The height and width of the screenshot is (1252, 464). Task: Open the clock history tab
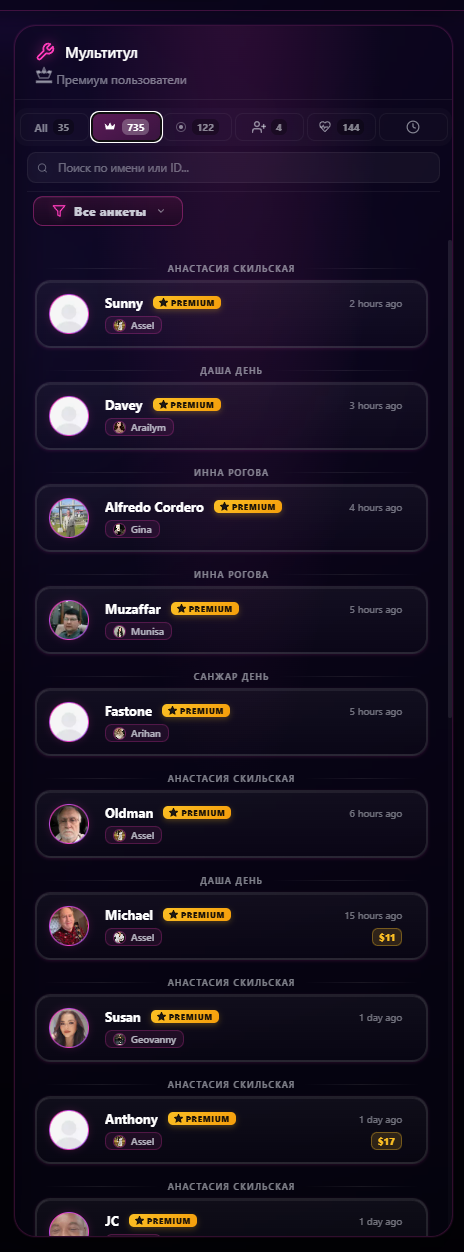tap(413, 127)
